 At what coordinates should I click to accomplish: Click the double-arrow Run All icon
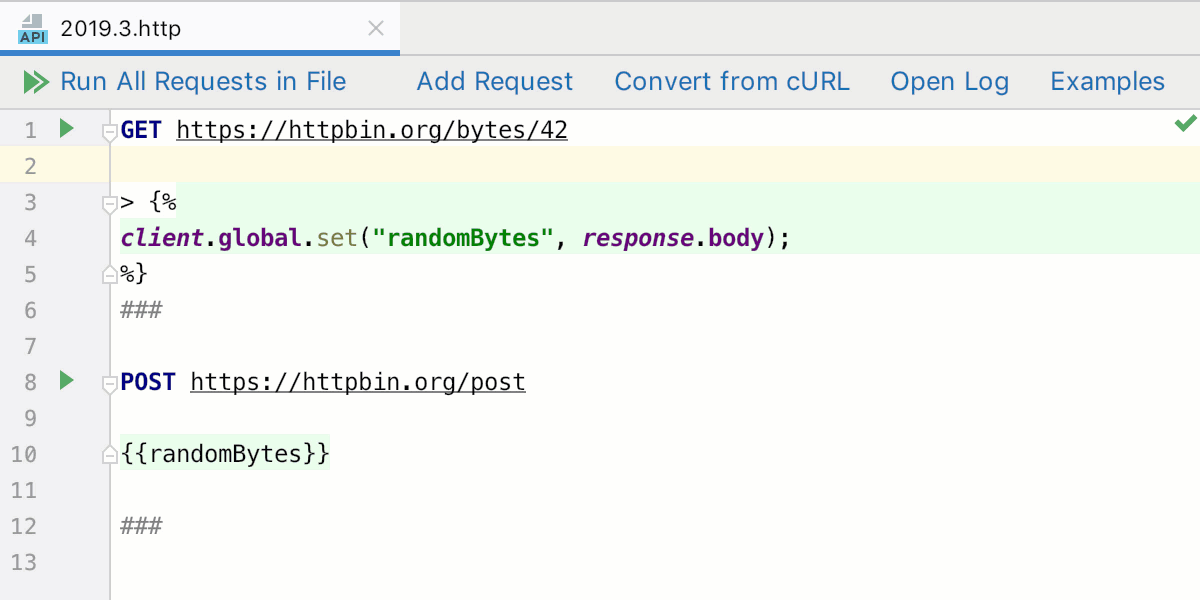(x=36, y=81)
